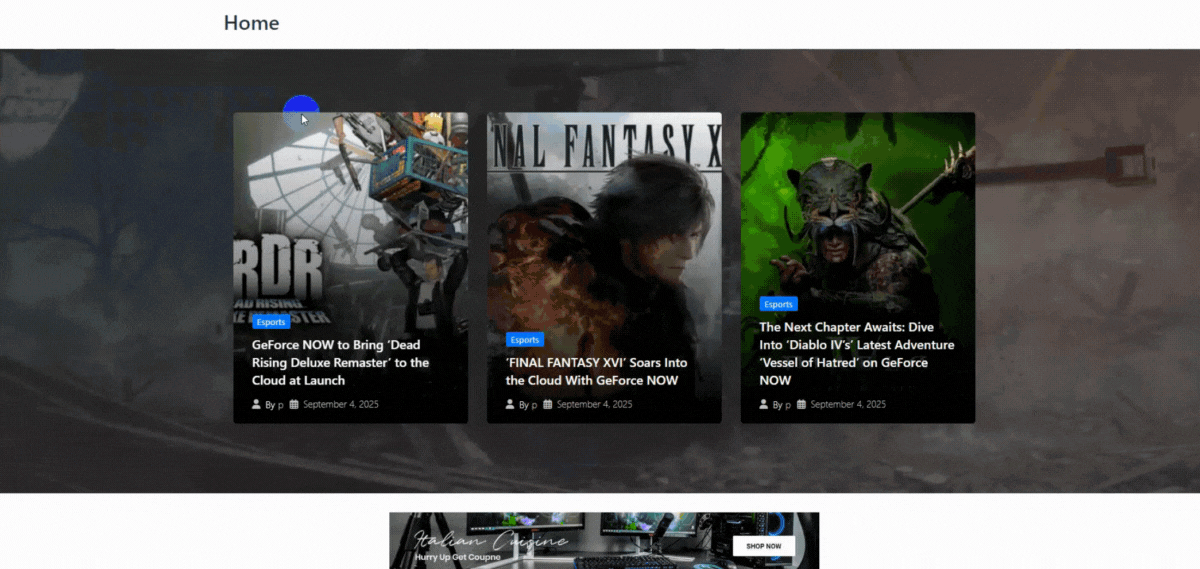Click the Esports tag on the Dead Rising card
The height and width of the screenshot is (569, 1200).
271,322
